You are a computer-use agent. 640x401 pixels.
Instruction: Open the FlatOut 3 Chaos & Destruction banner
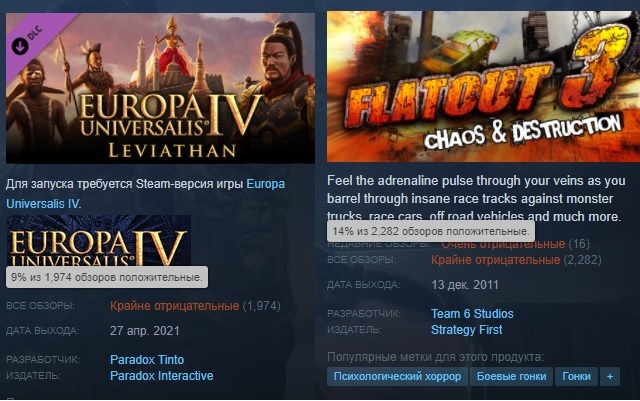(x=483, y=87)
